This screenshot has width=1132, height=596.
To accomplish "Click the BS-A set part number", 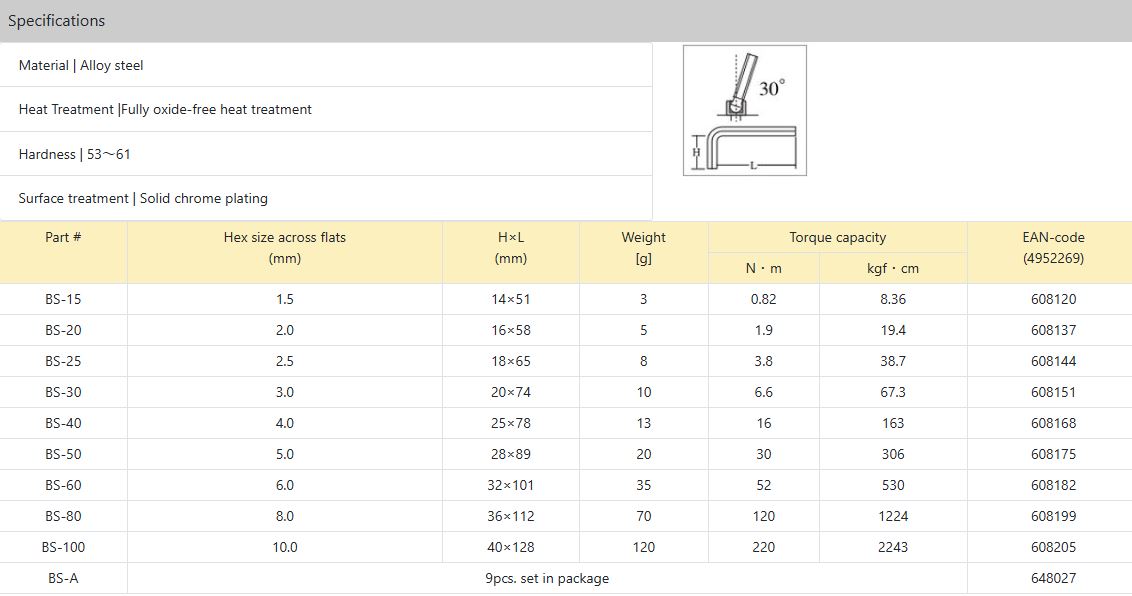I will coord(63,578).
